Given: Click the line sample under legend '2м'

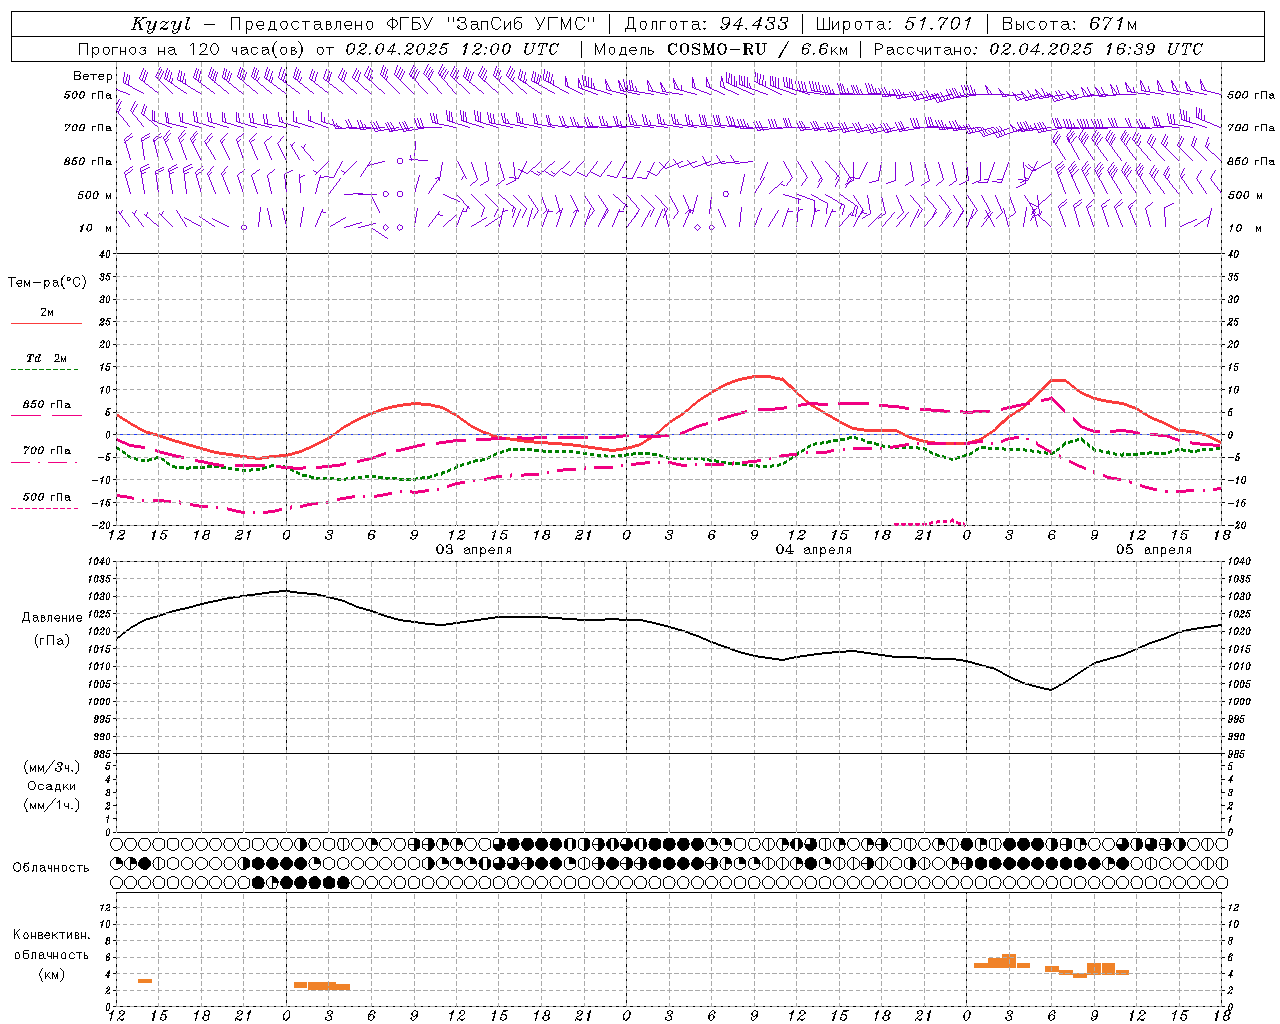Looking at the screenshot, I should tap(46, 324).
